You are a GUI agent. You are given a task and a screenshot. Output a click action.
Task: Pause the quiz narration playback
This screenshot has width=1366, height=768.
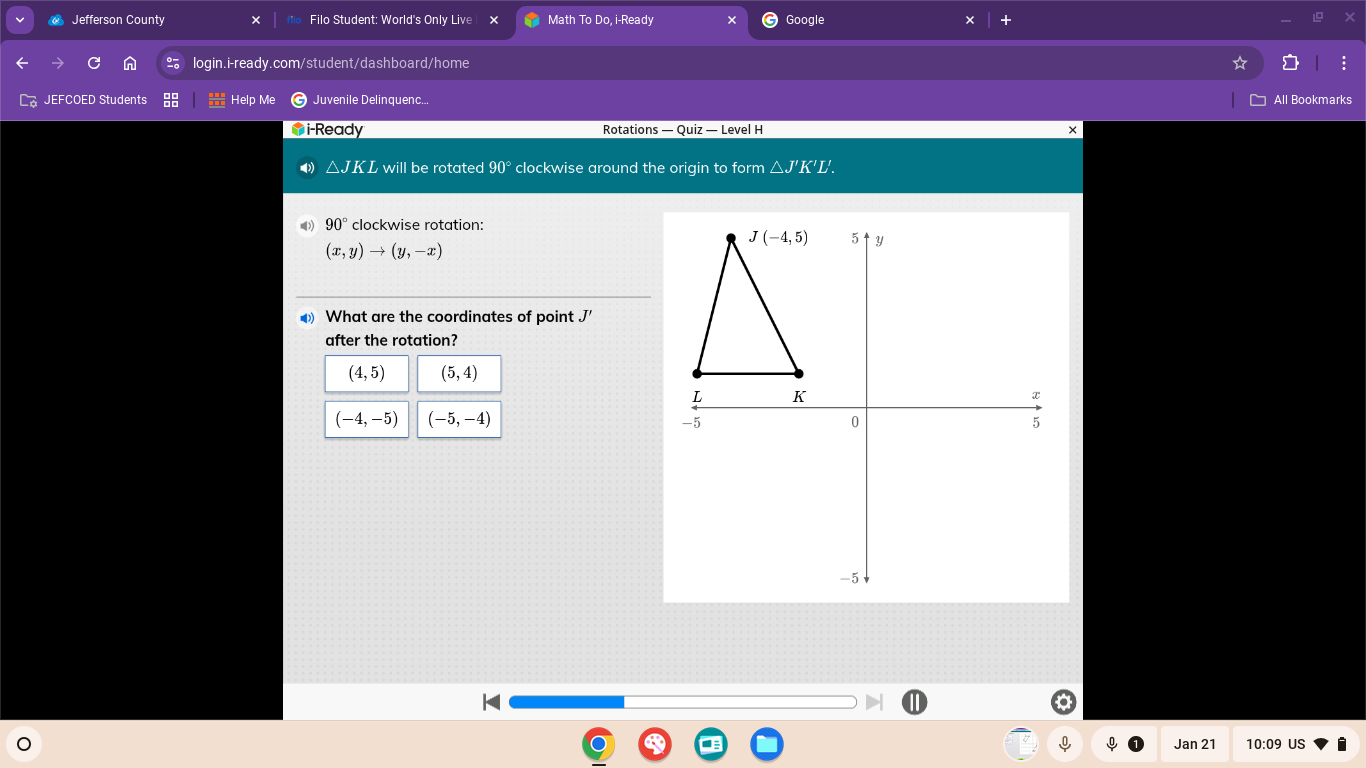click(914, 702)
